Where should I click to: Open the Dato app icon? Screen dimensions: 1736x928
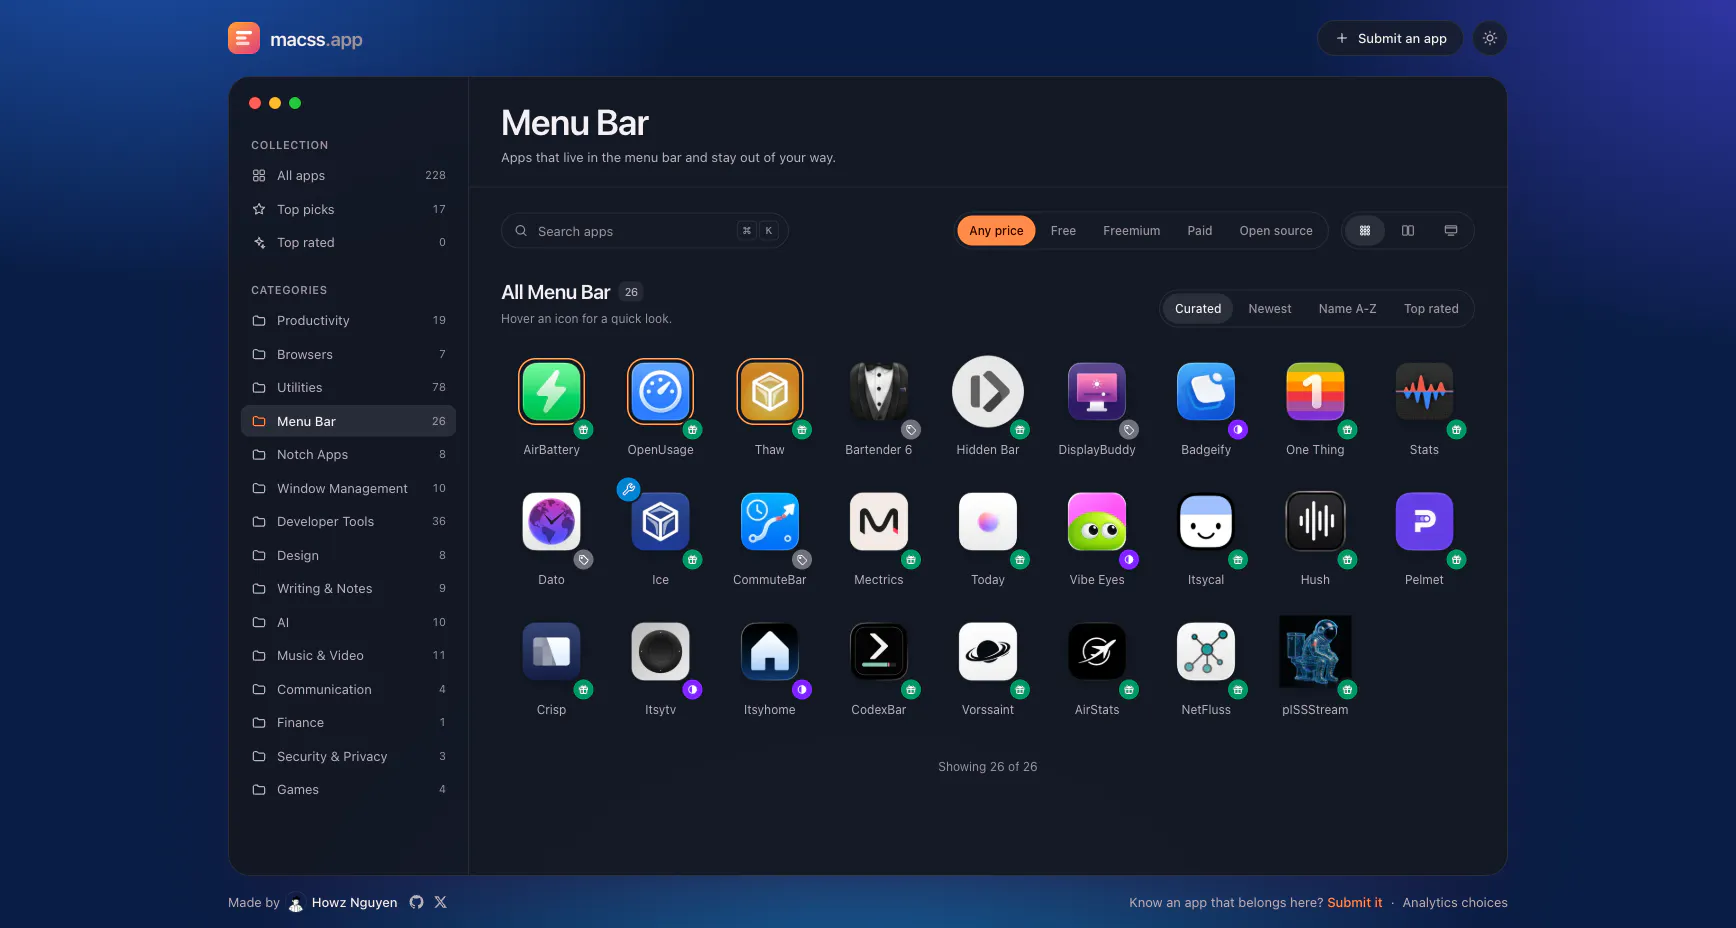551,521
